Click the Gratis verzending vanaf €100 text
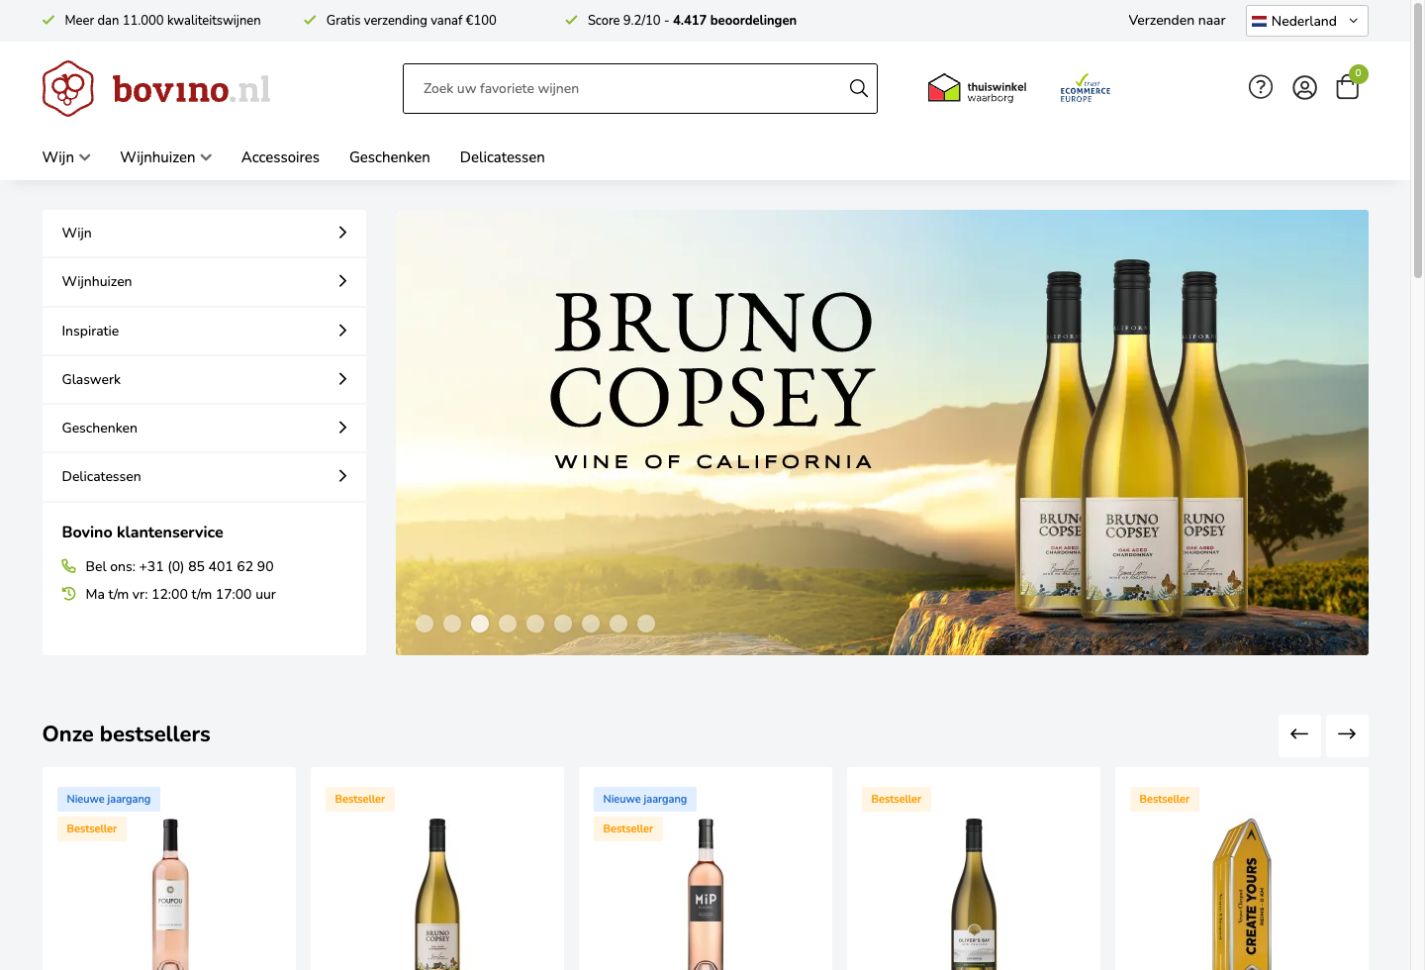The width and height of the screenshot is (1425, 970). tap(411, 20)
